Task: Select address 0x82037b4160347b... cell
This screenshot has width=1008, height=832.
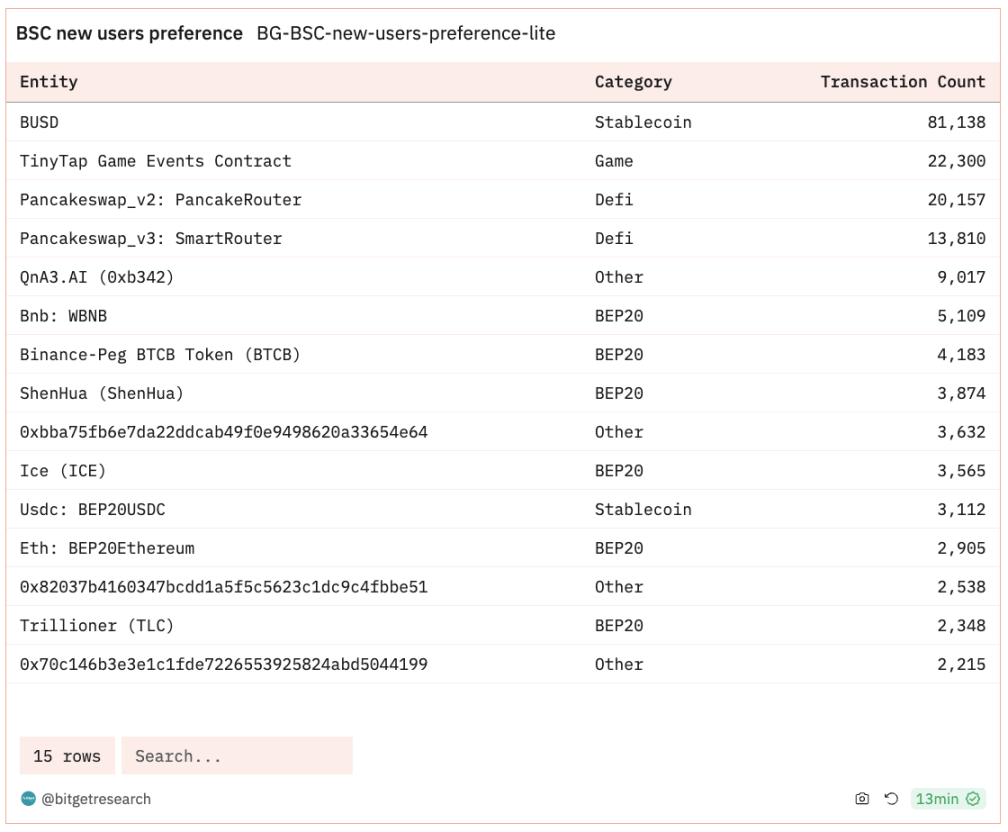Action: point(224,587)
